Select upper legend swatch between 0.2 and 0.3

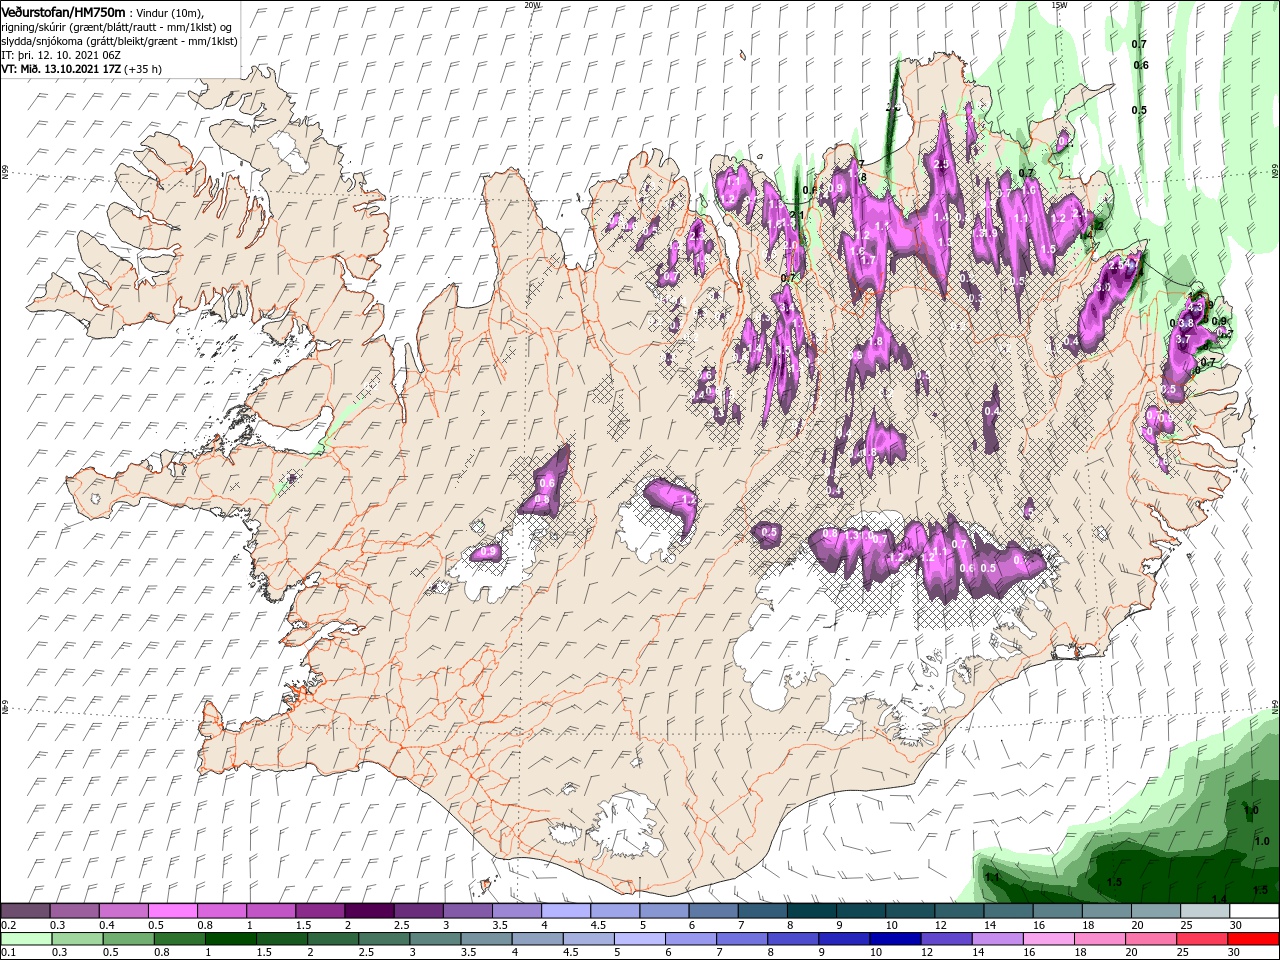coord(26,911)
